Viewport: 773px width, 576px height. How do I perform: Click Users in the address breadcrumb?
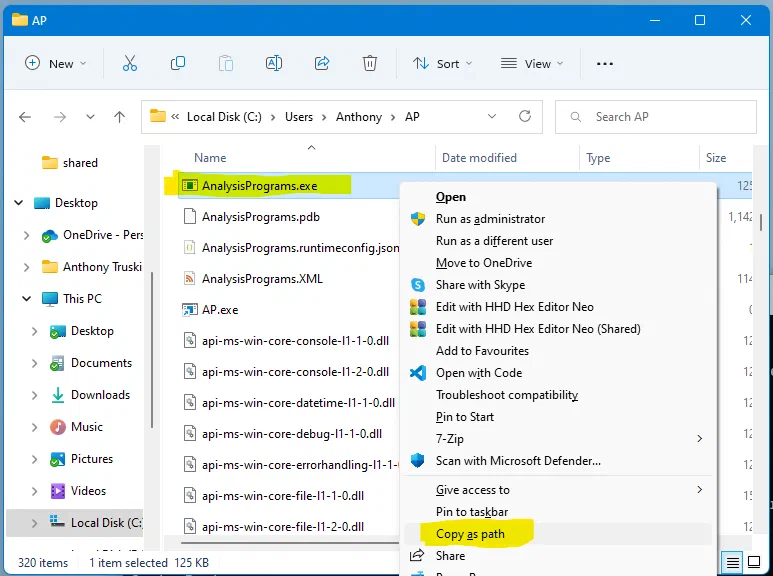pos(299,117)
